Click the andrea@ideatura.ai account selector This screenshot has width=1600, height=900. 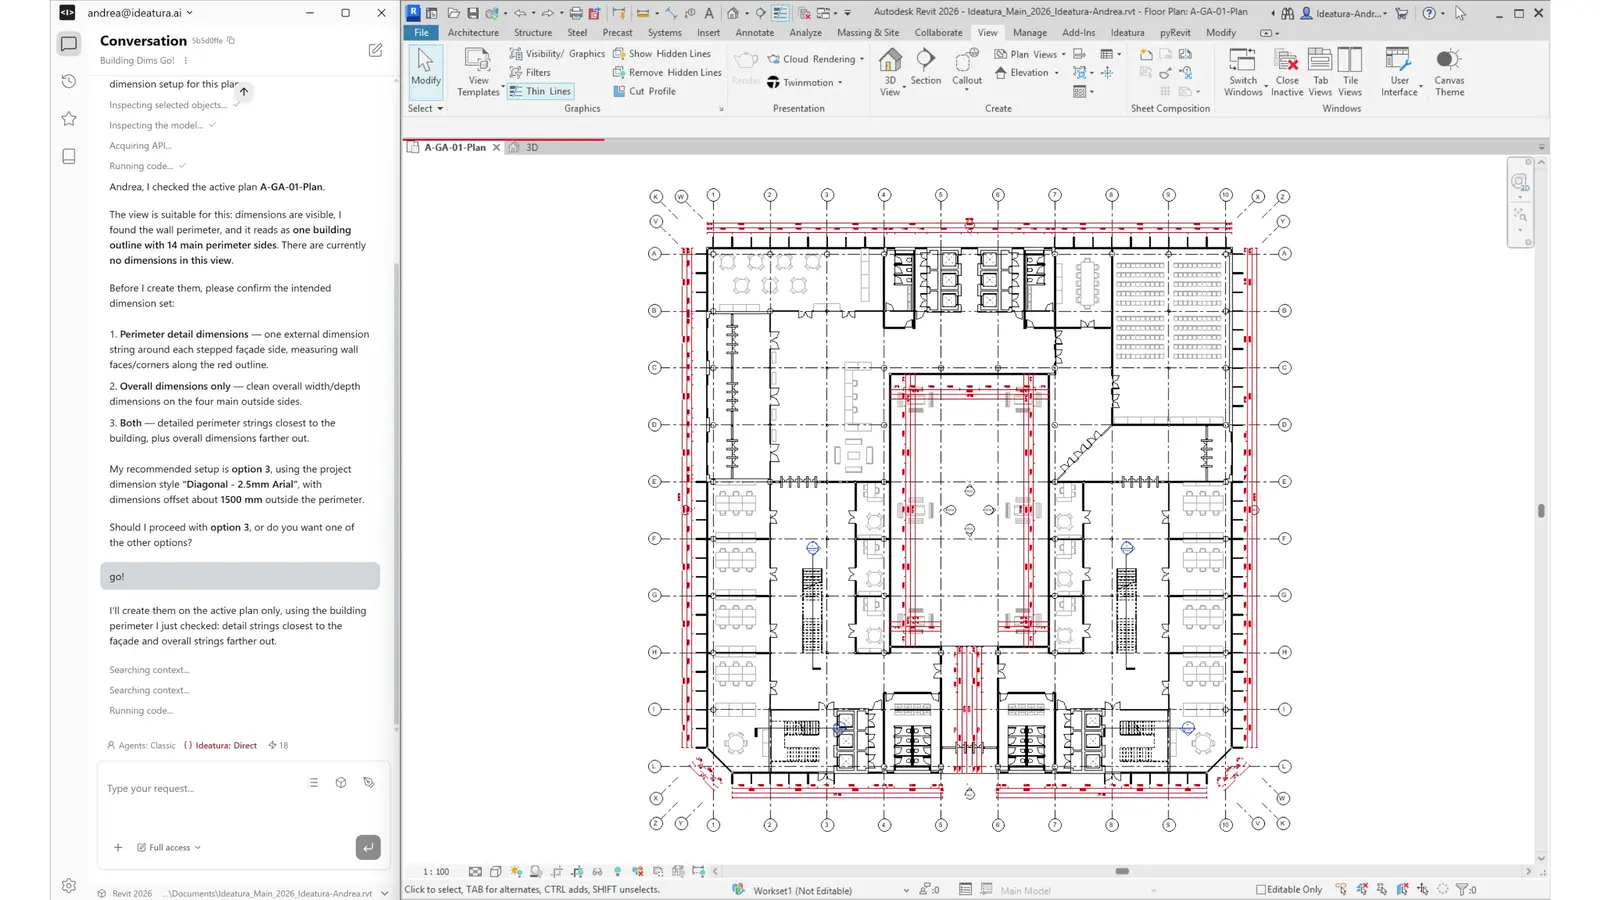click(x=140, y=13)
